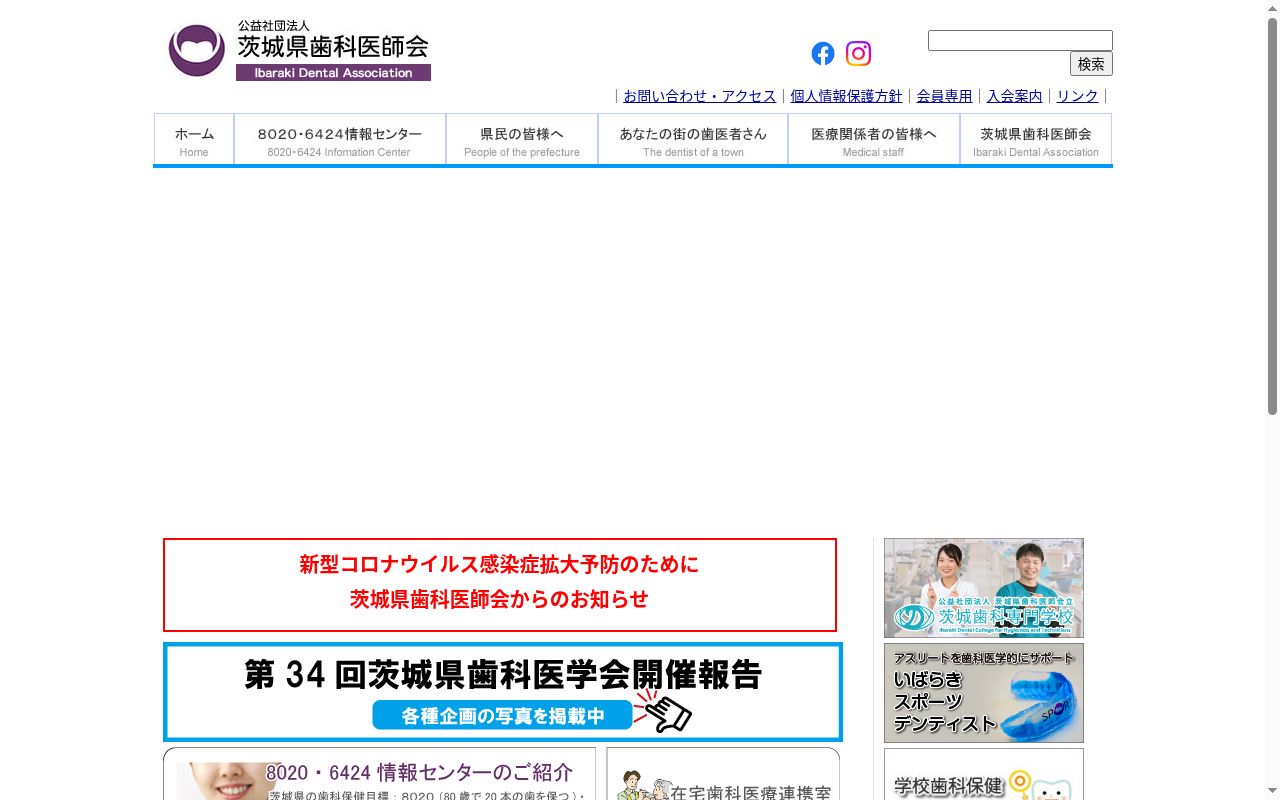Select 茨城県歯科医師会 menu tab
1280x800 pixels.
(1036, 139)
